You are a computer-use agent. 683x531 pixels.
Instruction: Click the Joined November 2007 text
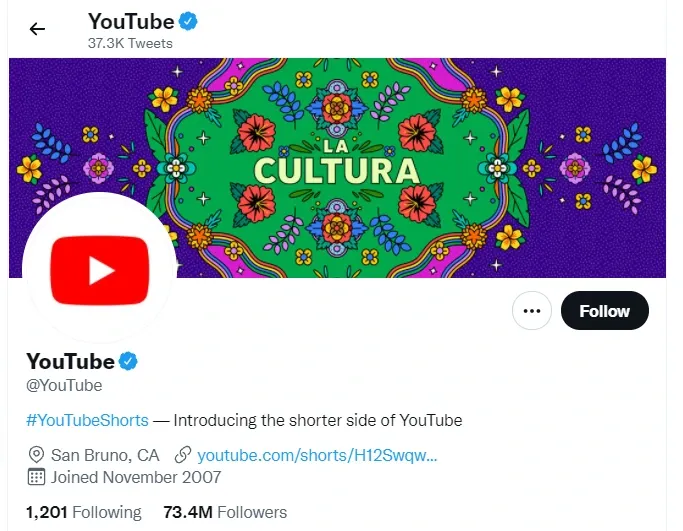[136, 477]
